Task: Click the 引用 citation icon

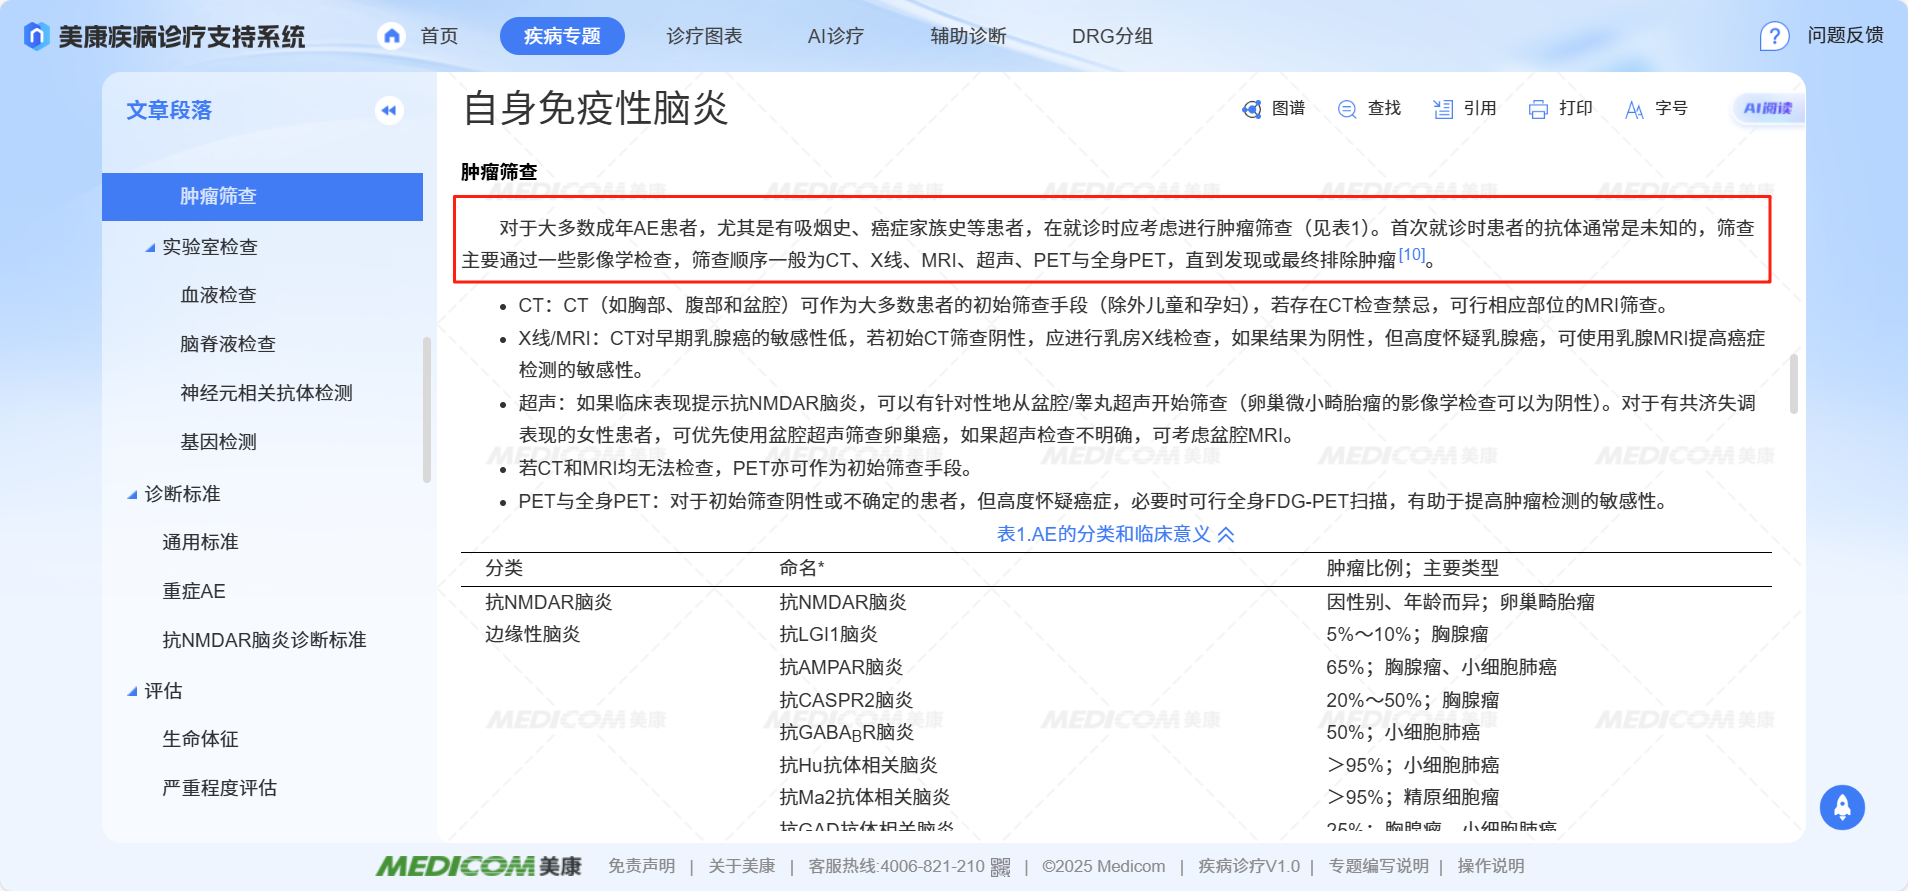Action: (x=1443, y=109)
